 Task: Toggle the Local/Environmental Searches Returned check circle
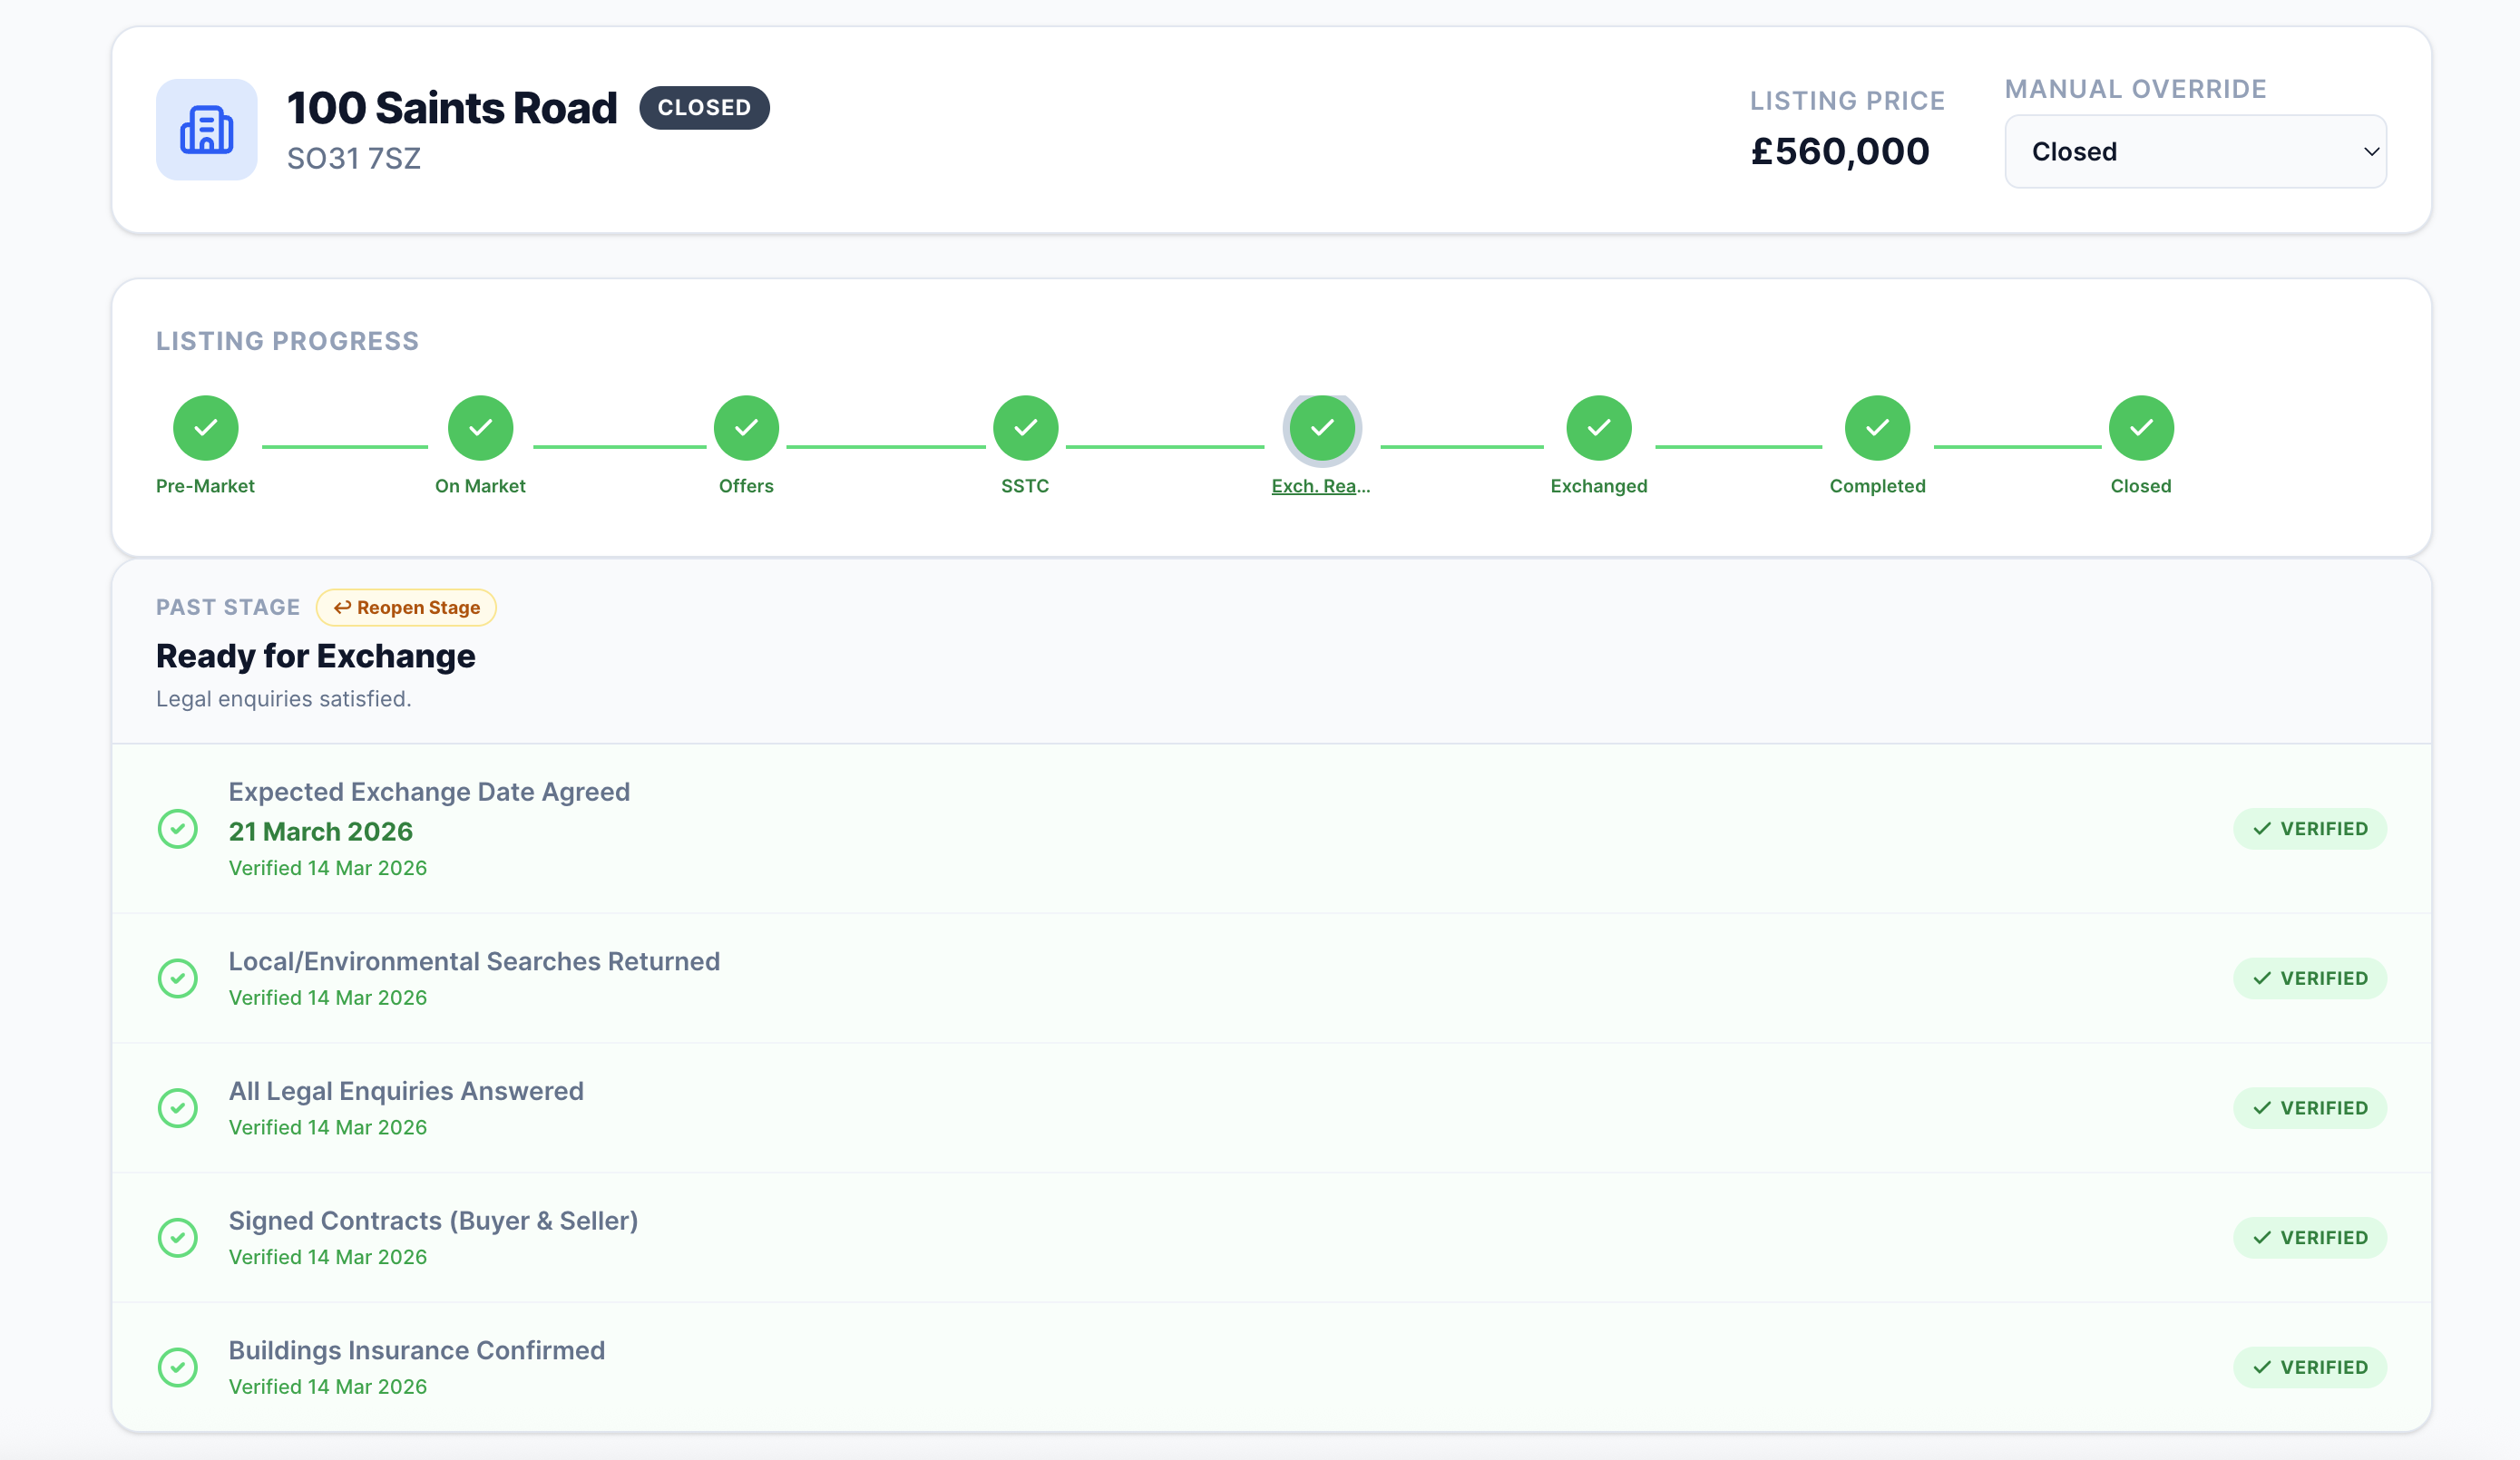pos(178,978)
